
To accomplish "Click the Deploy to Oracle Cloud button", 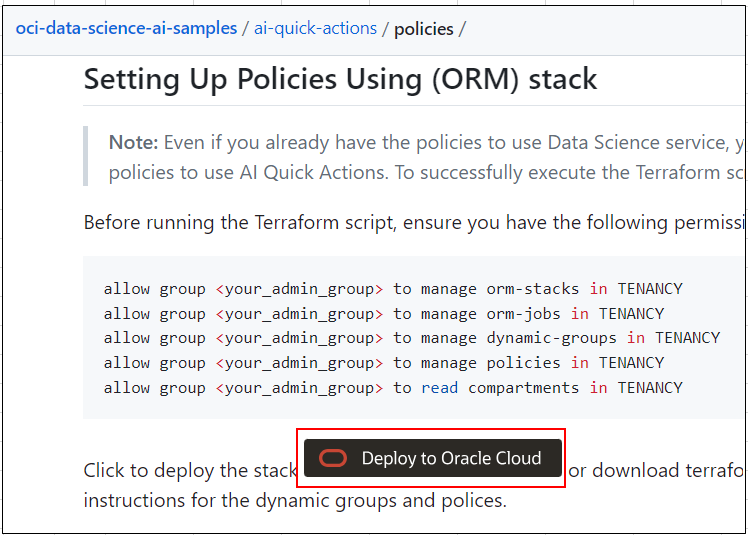I will tap(433, 458).
